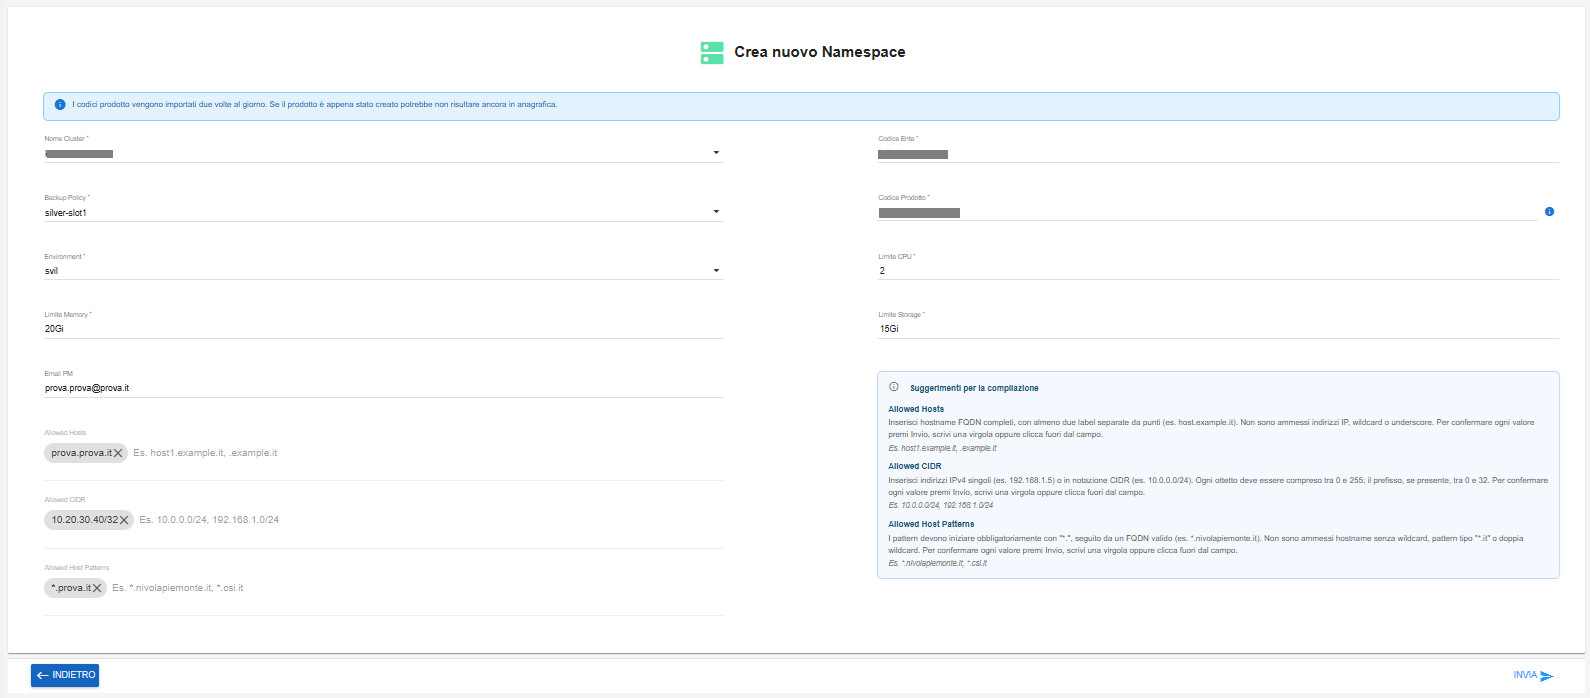Open the Backup Policy dropdown arrow
This screenshot has width=1590, height=698.
tap(716, 212)
